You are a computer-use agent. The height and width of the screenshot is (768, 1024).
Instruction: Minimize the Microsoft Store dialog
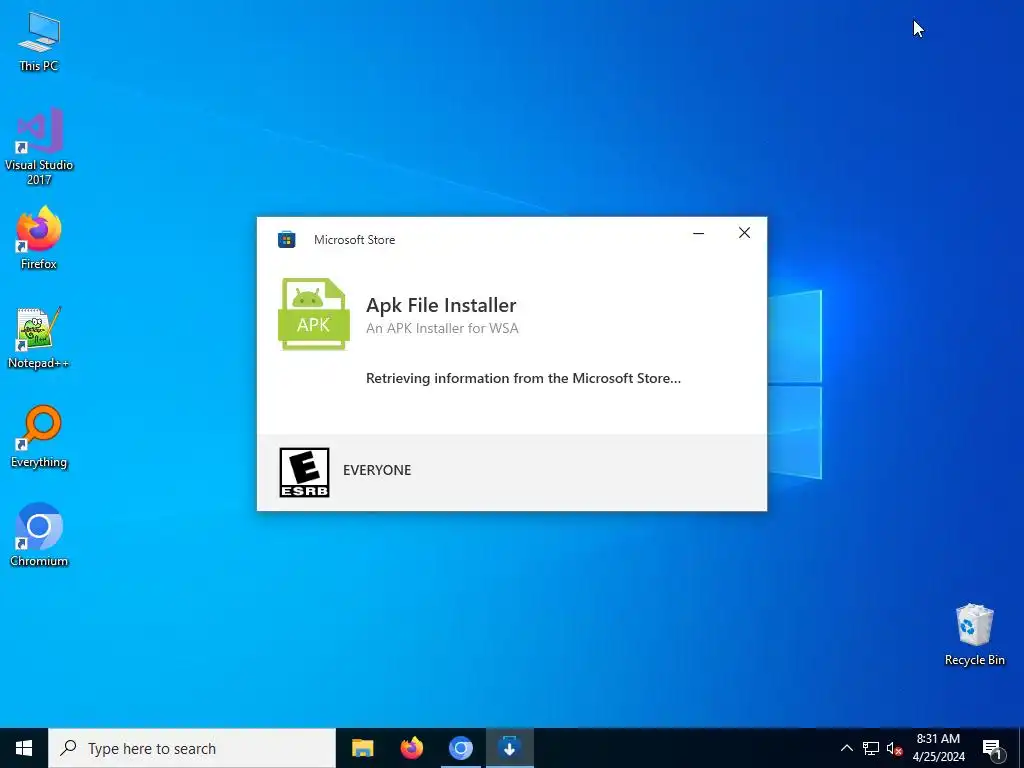[698, 233]
